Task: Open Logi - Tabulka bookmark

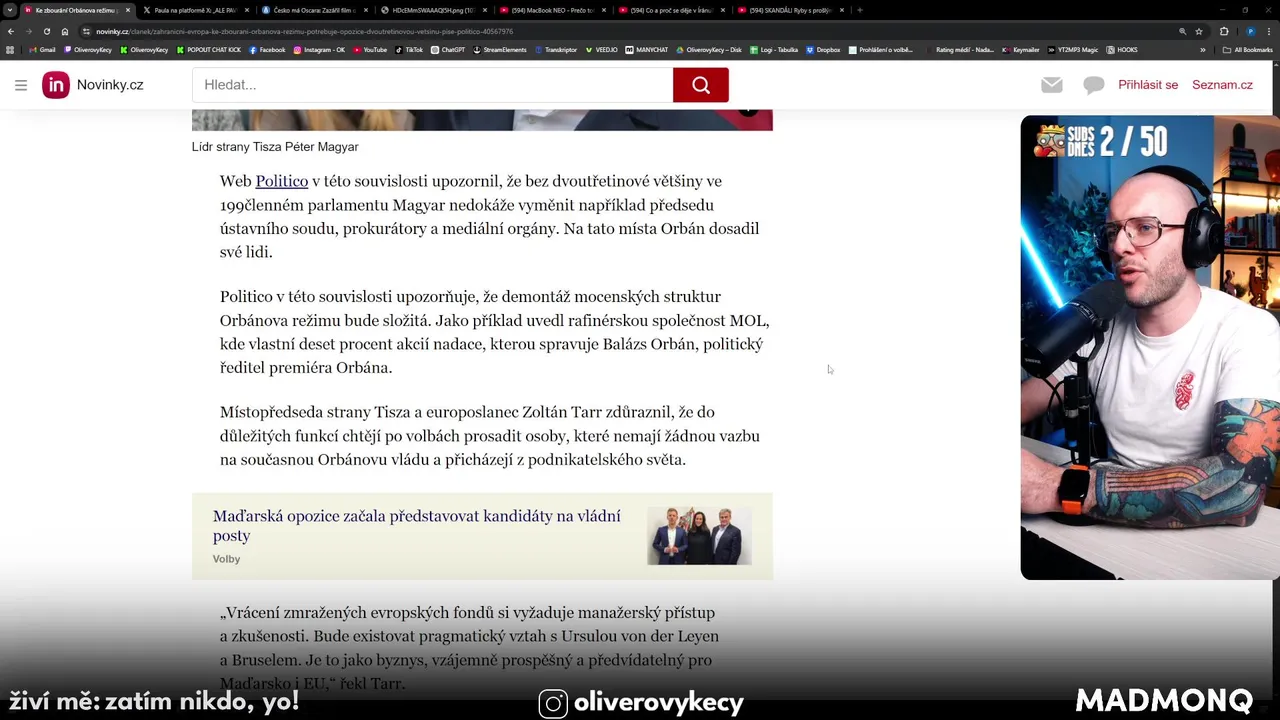Action: pyautogui.click(x=773, y=49)
